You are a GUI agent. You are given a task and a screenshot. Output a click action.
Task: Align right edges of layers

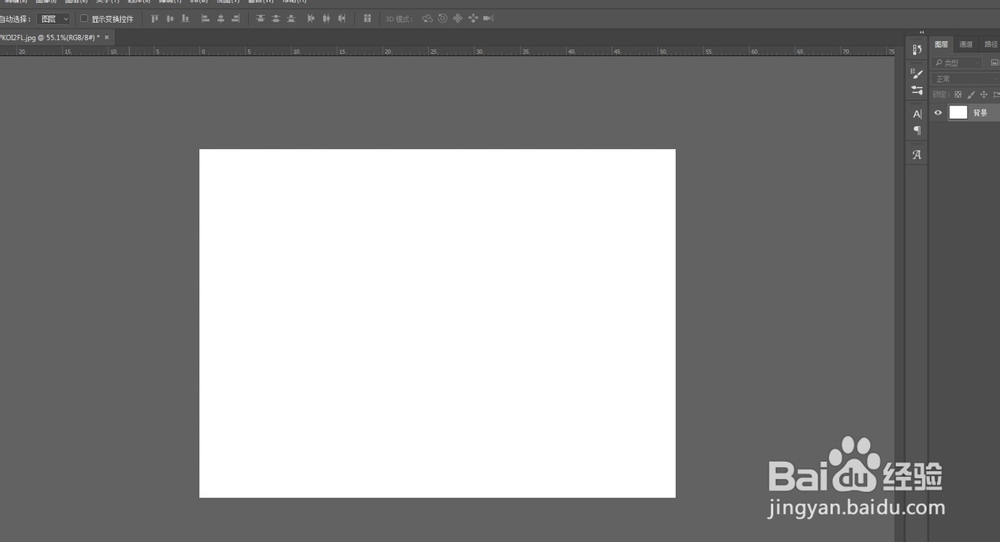(235, 18)
